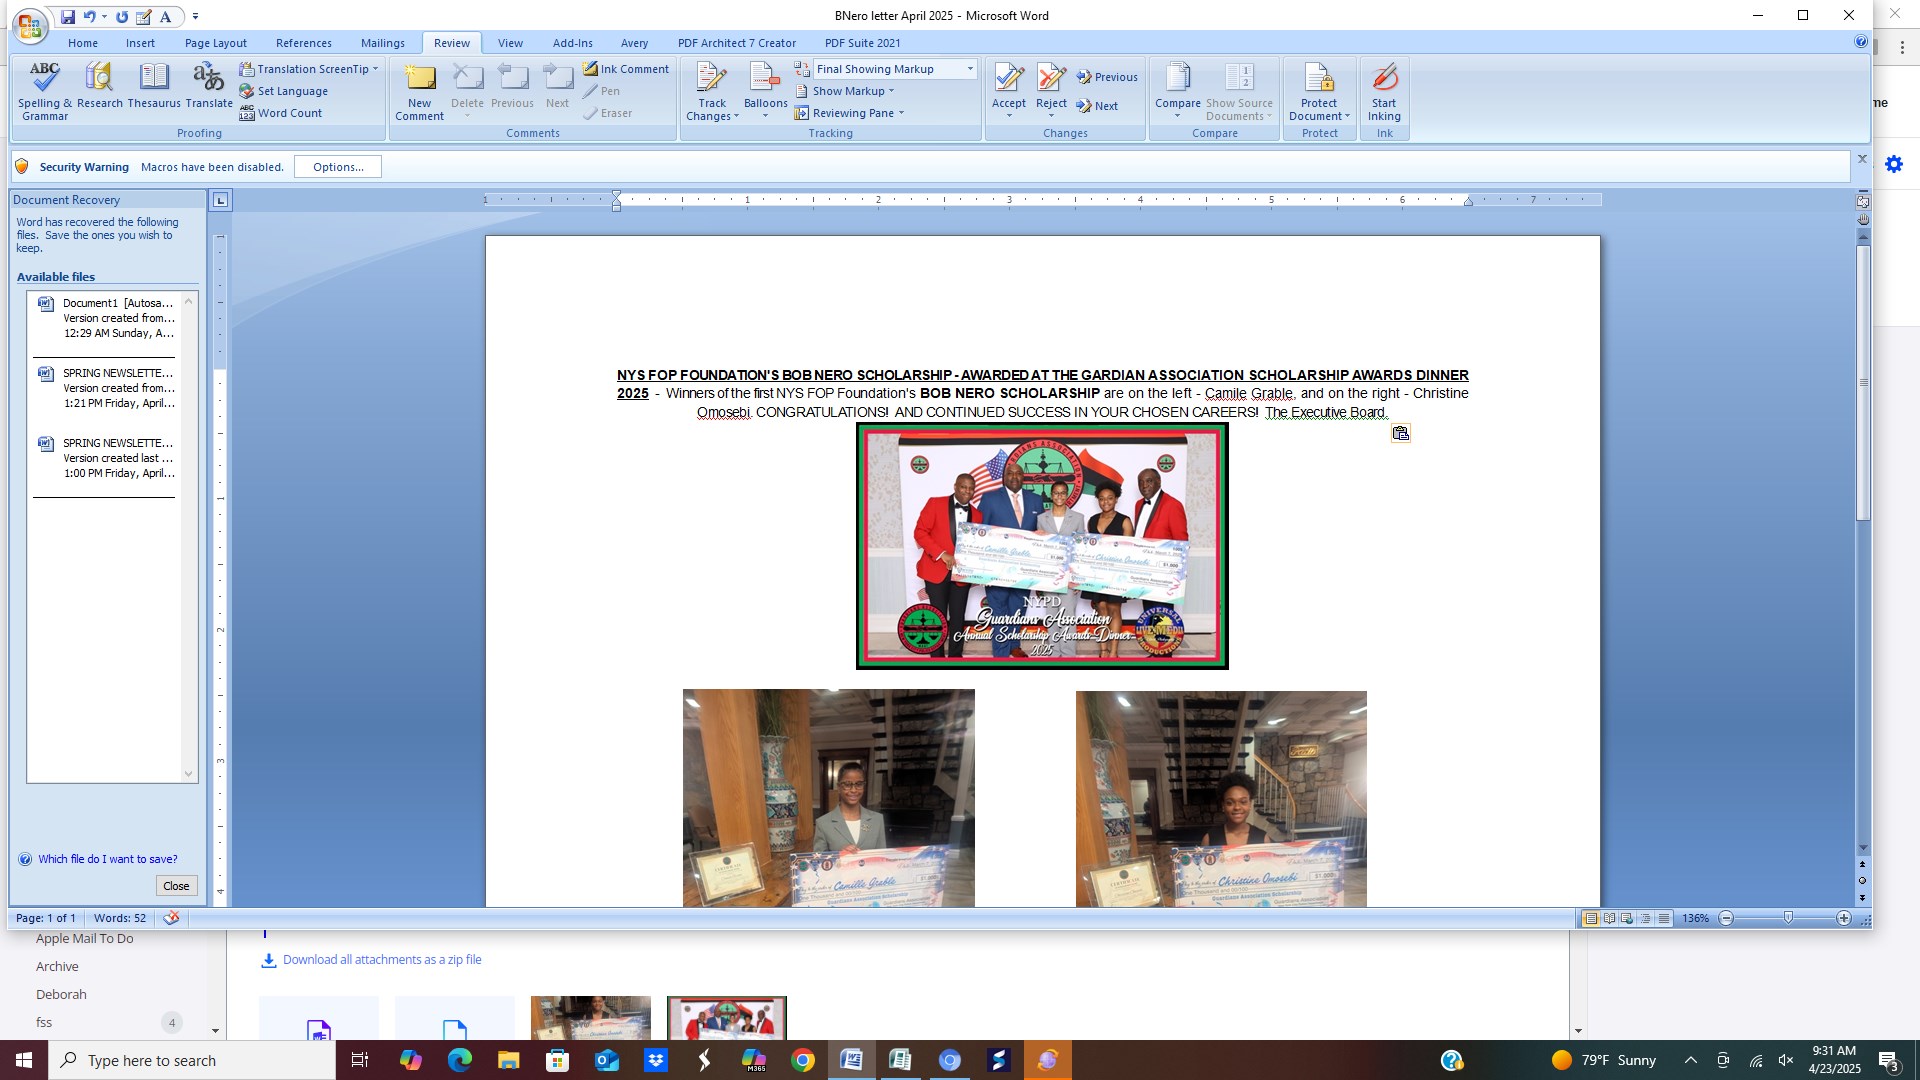The height and width of the screenshot is (1080, 1920).
Task: Click the zoom slider handle
Action: (x=1788, y=918)
